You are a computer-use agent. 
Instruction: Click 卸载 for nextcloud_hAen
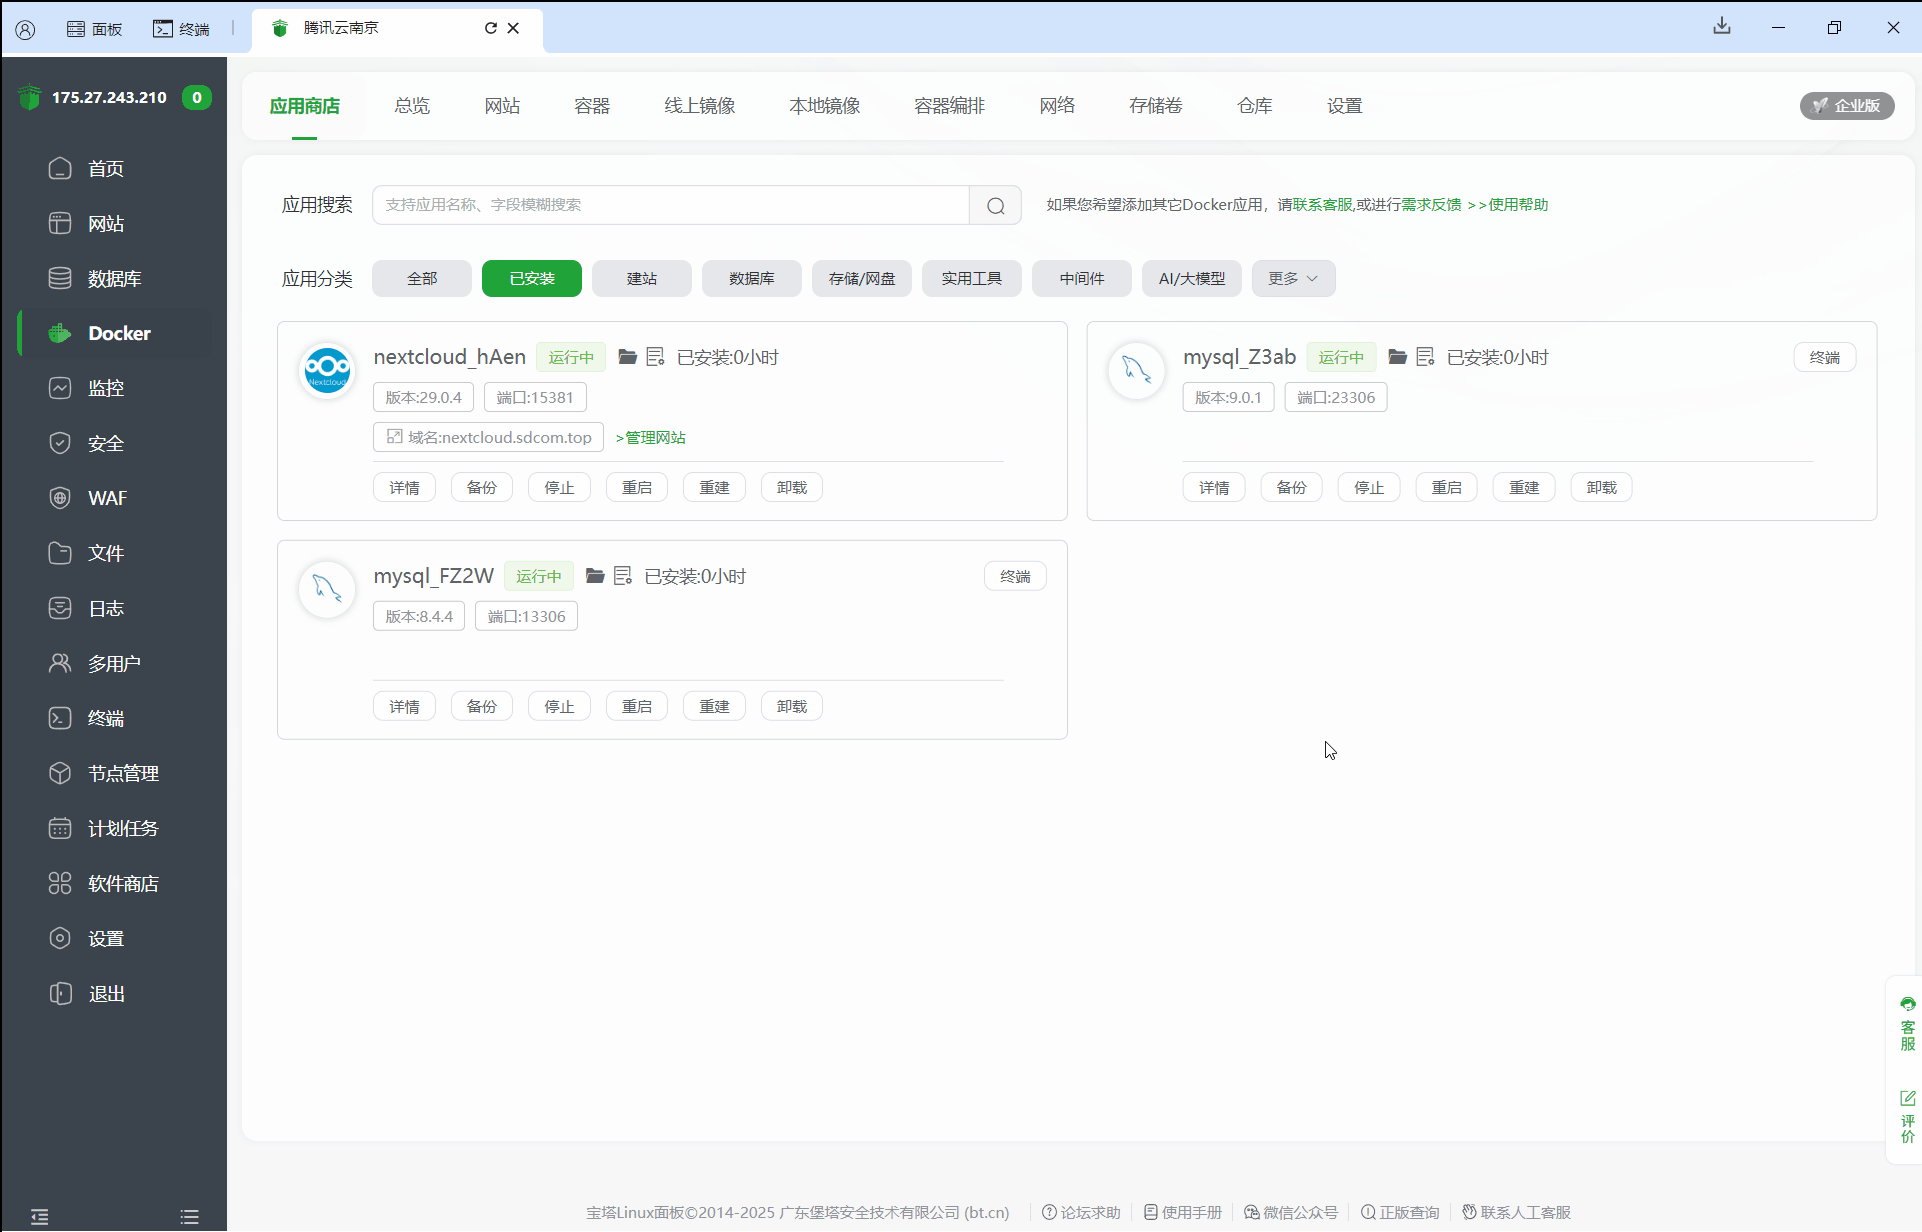(x=791, y=488)
